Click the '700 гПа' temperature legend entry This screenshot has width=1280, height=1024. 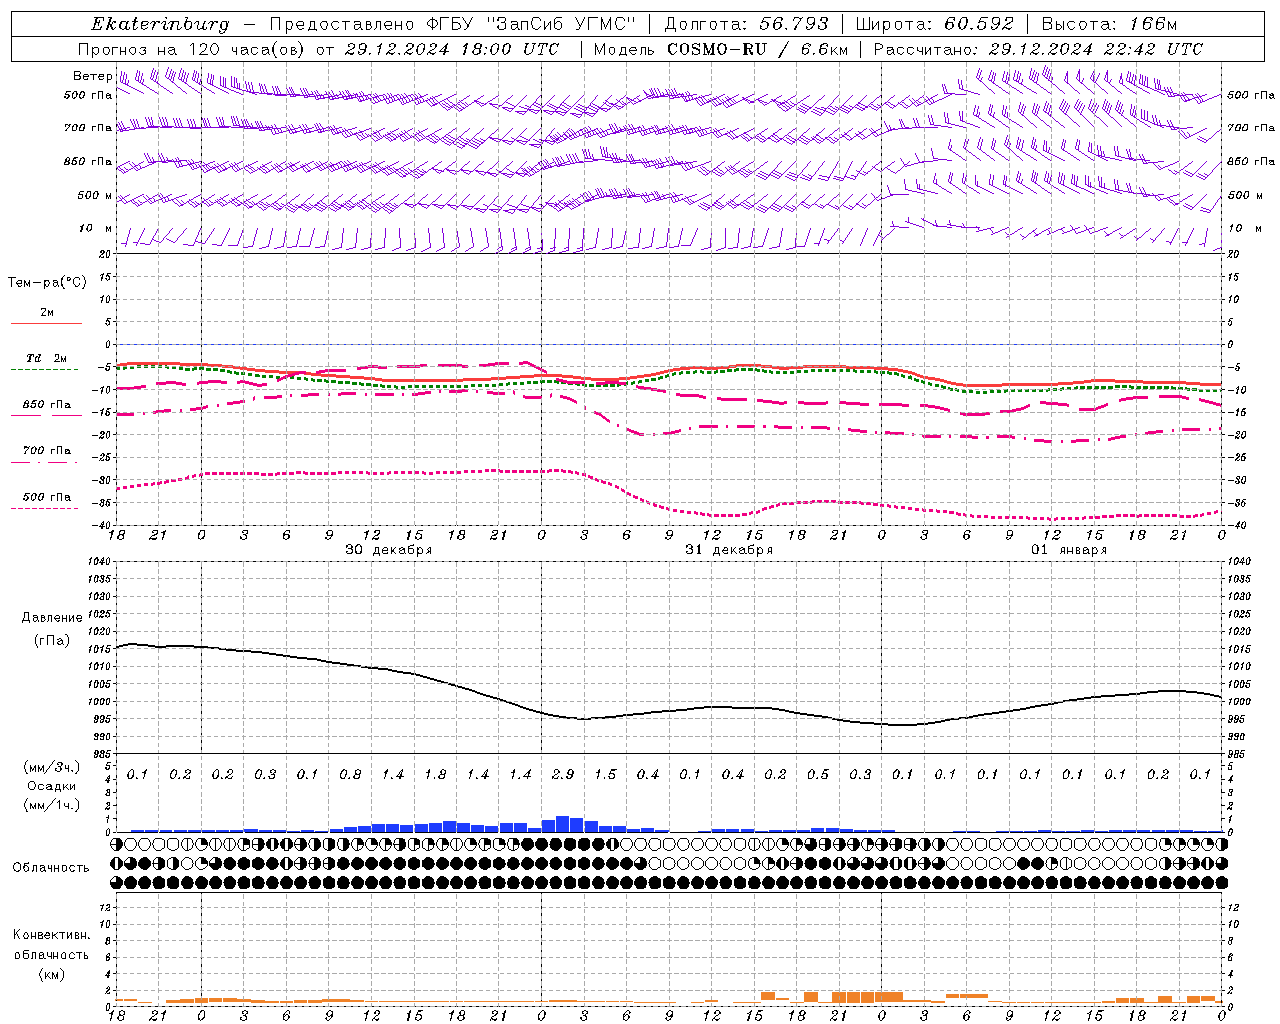click(47, 451)
